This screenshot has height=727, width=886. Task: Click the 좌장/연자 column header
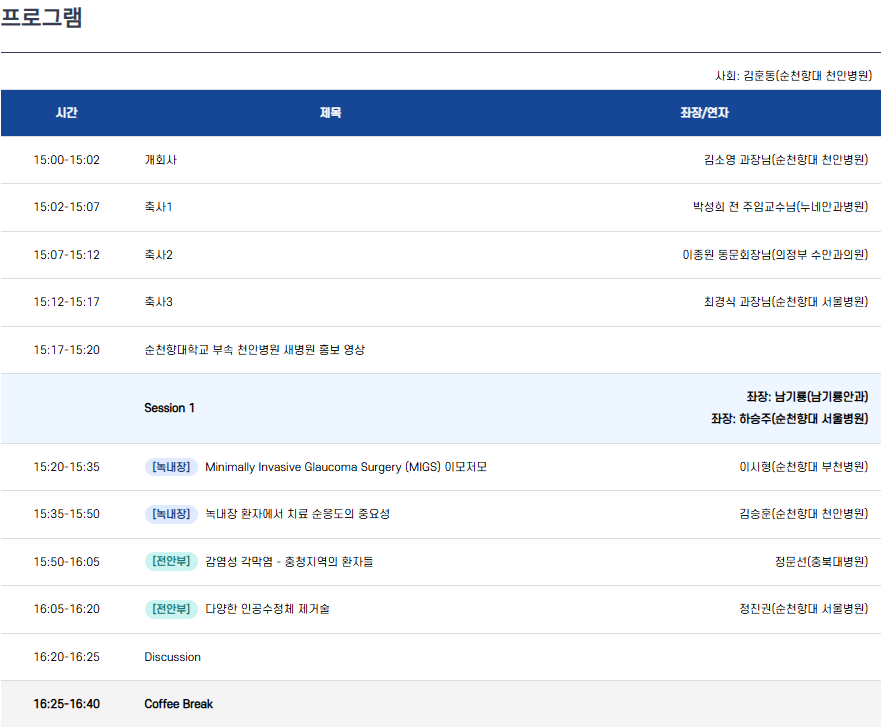pos(704,113)
